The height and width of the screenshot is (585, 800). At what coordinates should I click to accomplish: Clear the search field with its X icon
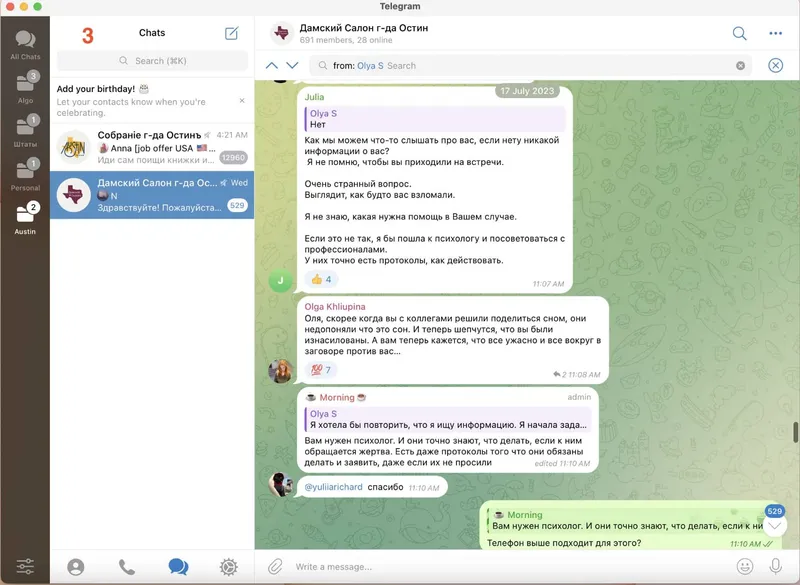(739, 64)
